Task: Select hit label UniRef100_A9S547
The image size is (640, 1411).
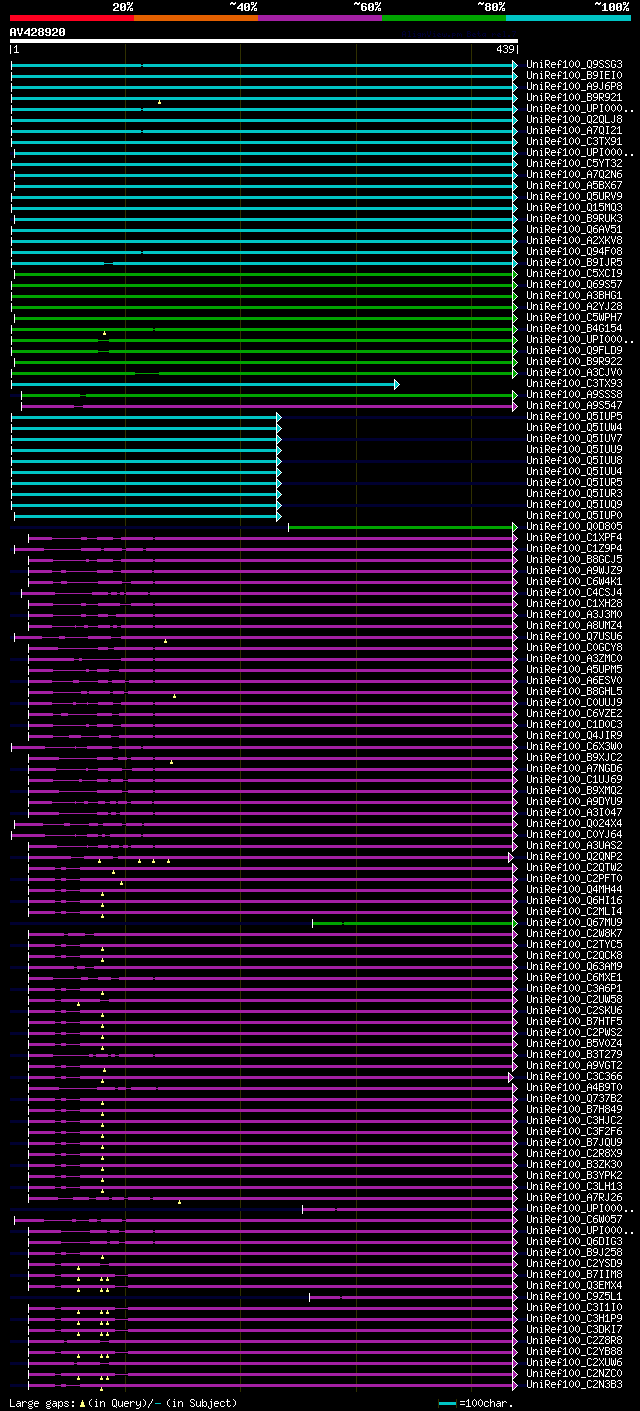Action: tap(574, 406)
